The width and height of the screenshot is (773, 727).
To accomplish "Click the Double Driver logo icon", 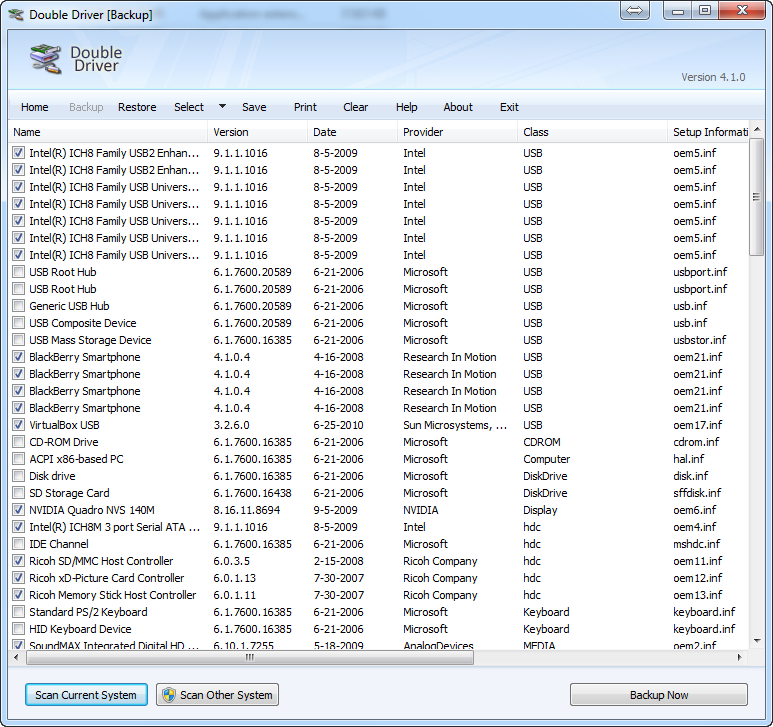I will [45, 59].
